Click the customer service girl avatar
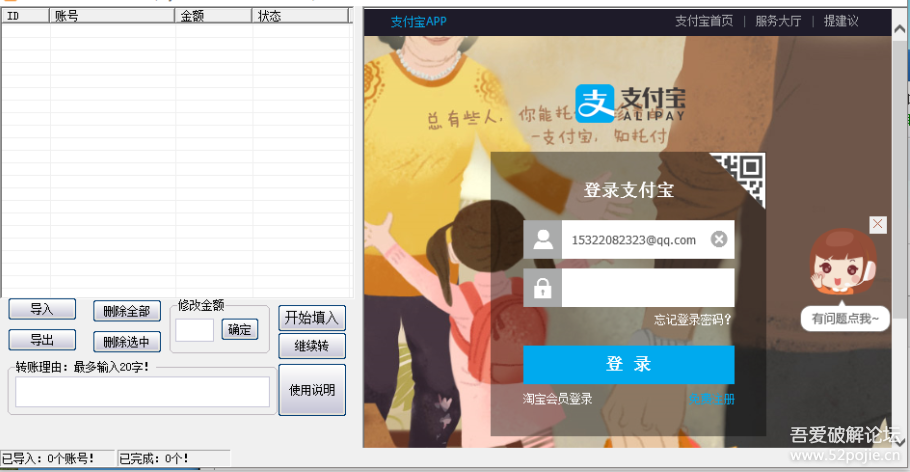 (x=843, y=262)
